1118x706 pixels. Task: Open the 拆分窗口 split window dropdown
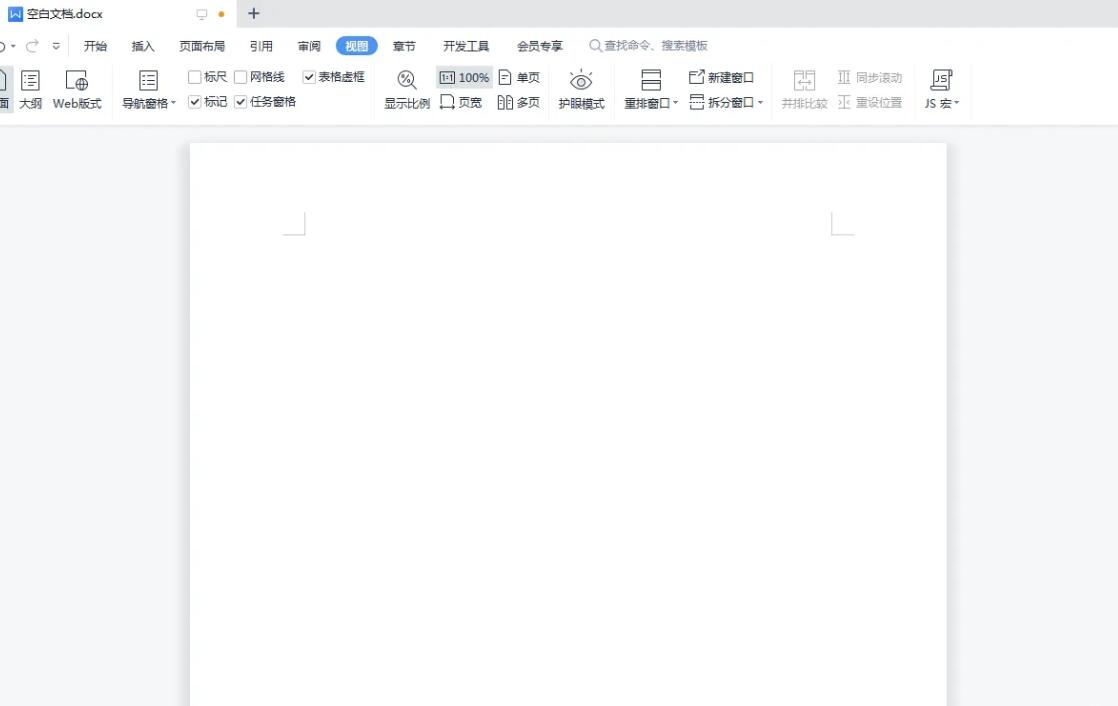(x=760, y=102)
